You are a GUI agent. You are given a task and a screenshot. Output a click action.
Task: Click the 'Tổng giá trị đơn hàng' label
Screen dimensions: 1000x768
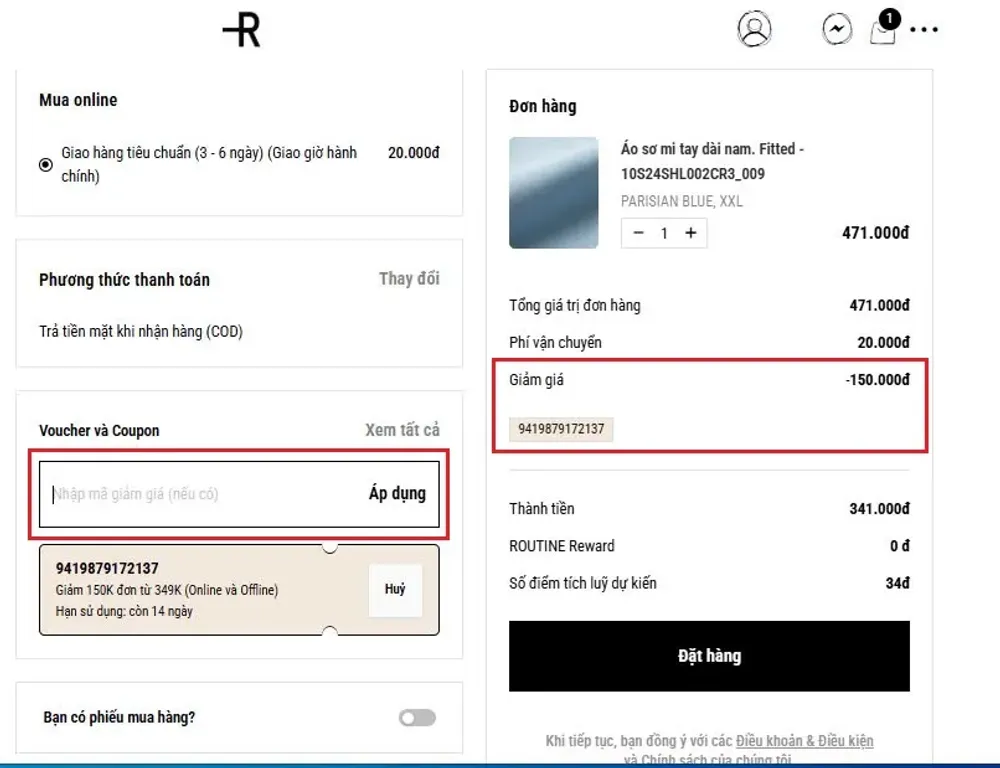(x=575, y=306)
